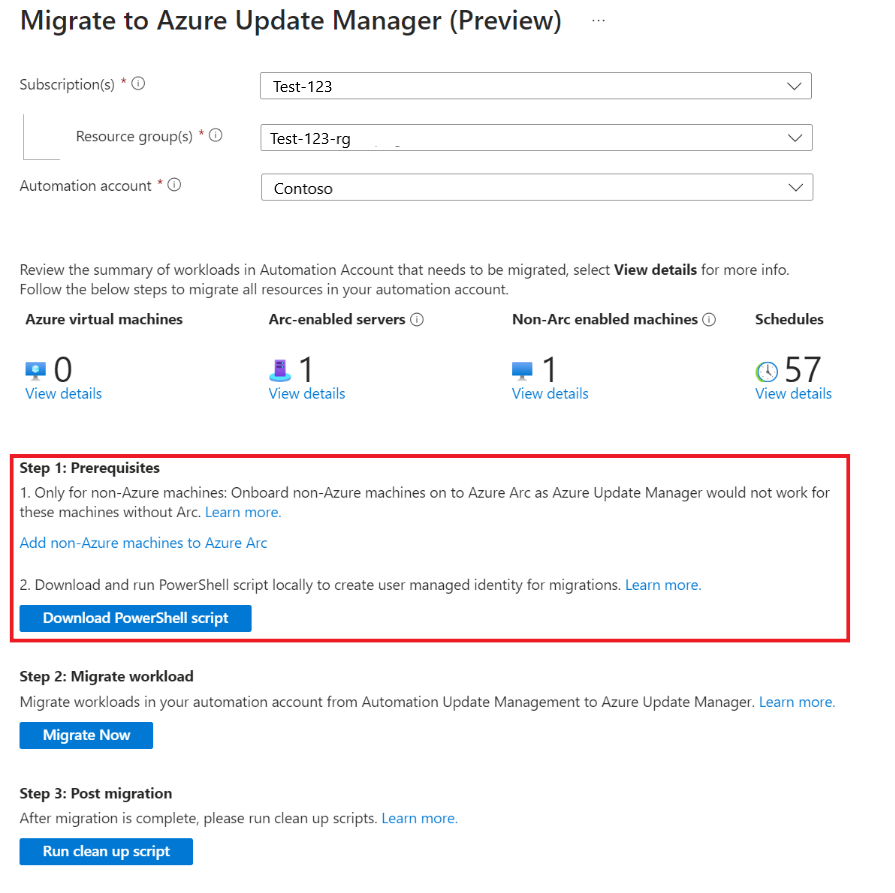Run the clean up script
This screenshot has width=895, height=893.
[106, 852]
